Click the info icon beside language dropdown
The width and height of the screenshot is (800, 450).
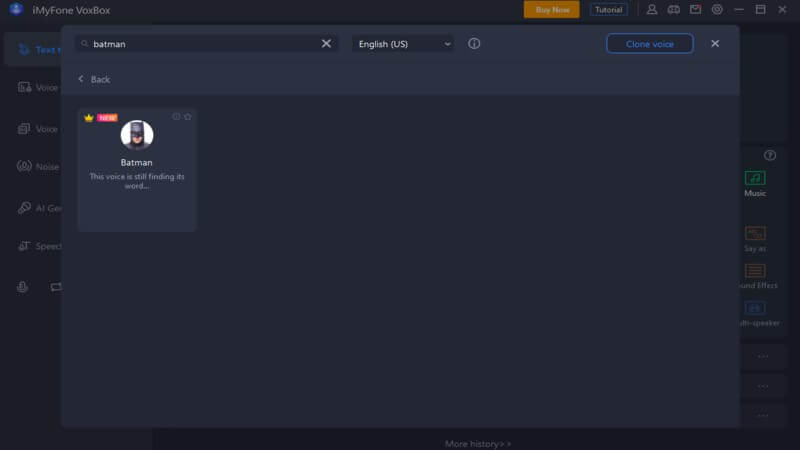(x=474, y=44)
